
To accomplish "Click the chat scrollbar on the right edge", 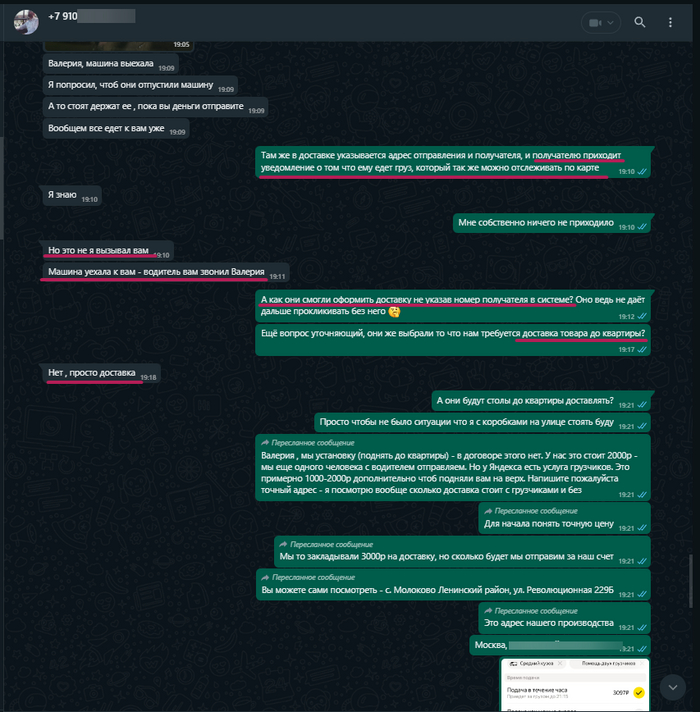I will click(691, 581).
